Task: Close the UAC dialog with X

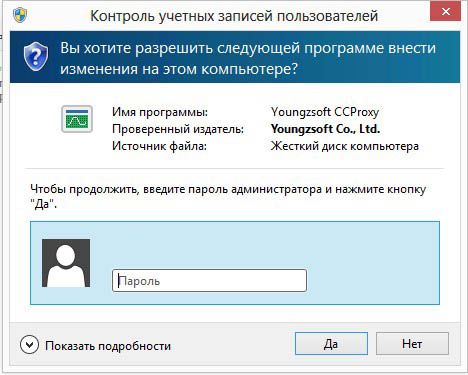Action: [445, 12]
